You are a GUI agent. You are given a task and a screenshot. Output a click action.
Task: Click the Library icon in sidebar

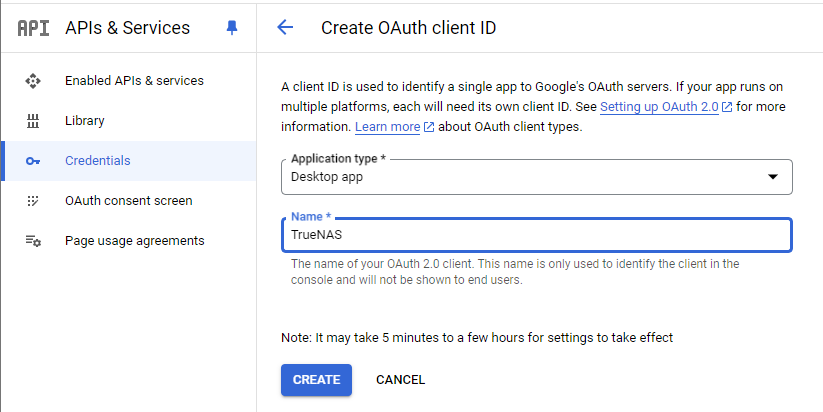(33, 121)
